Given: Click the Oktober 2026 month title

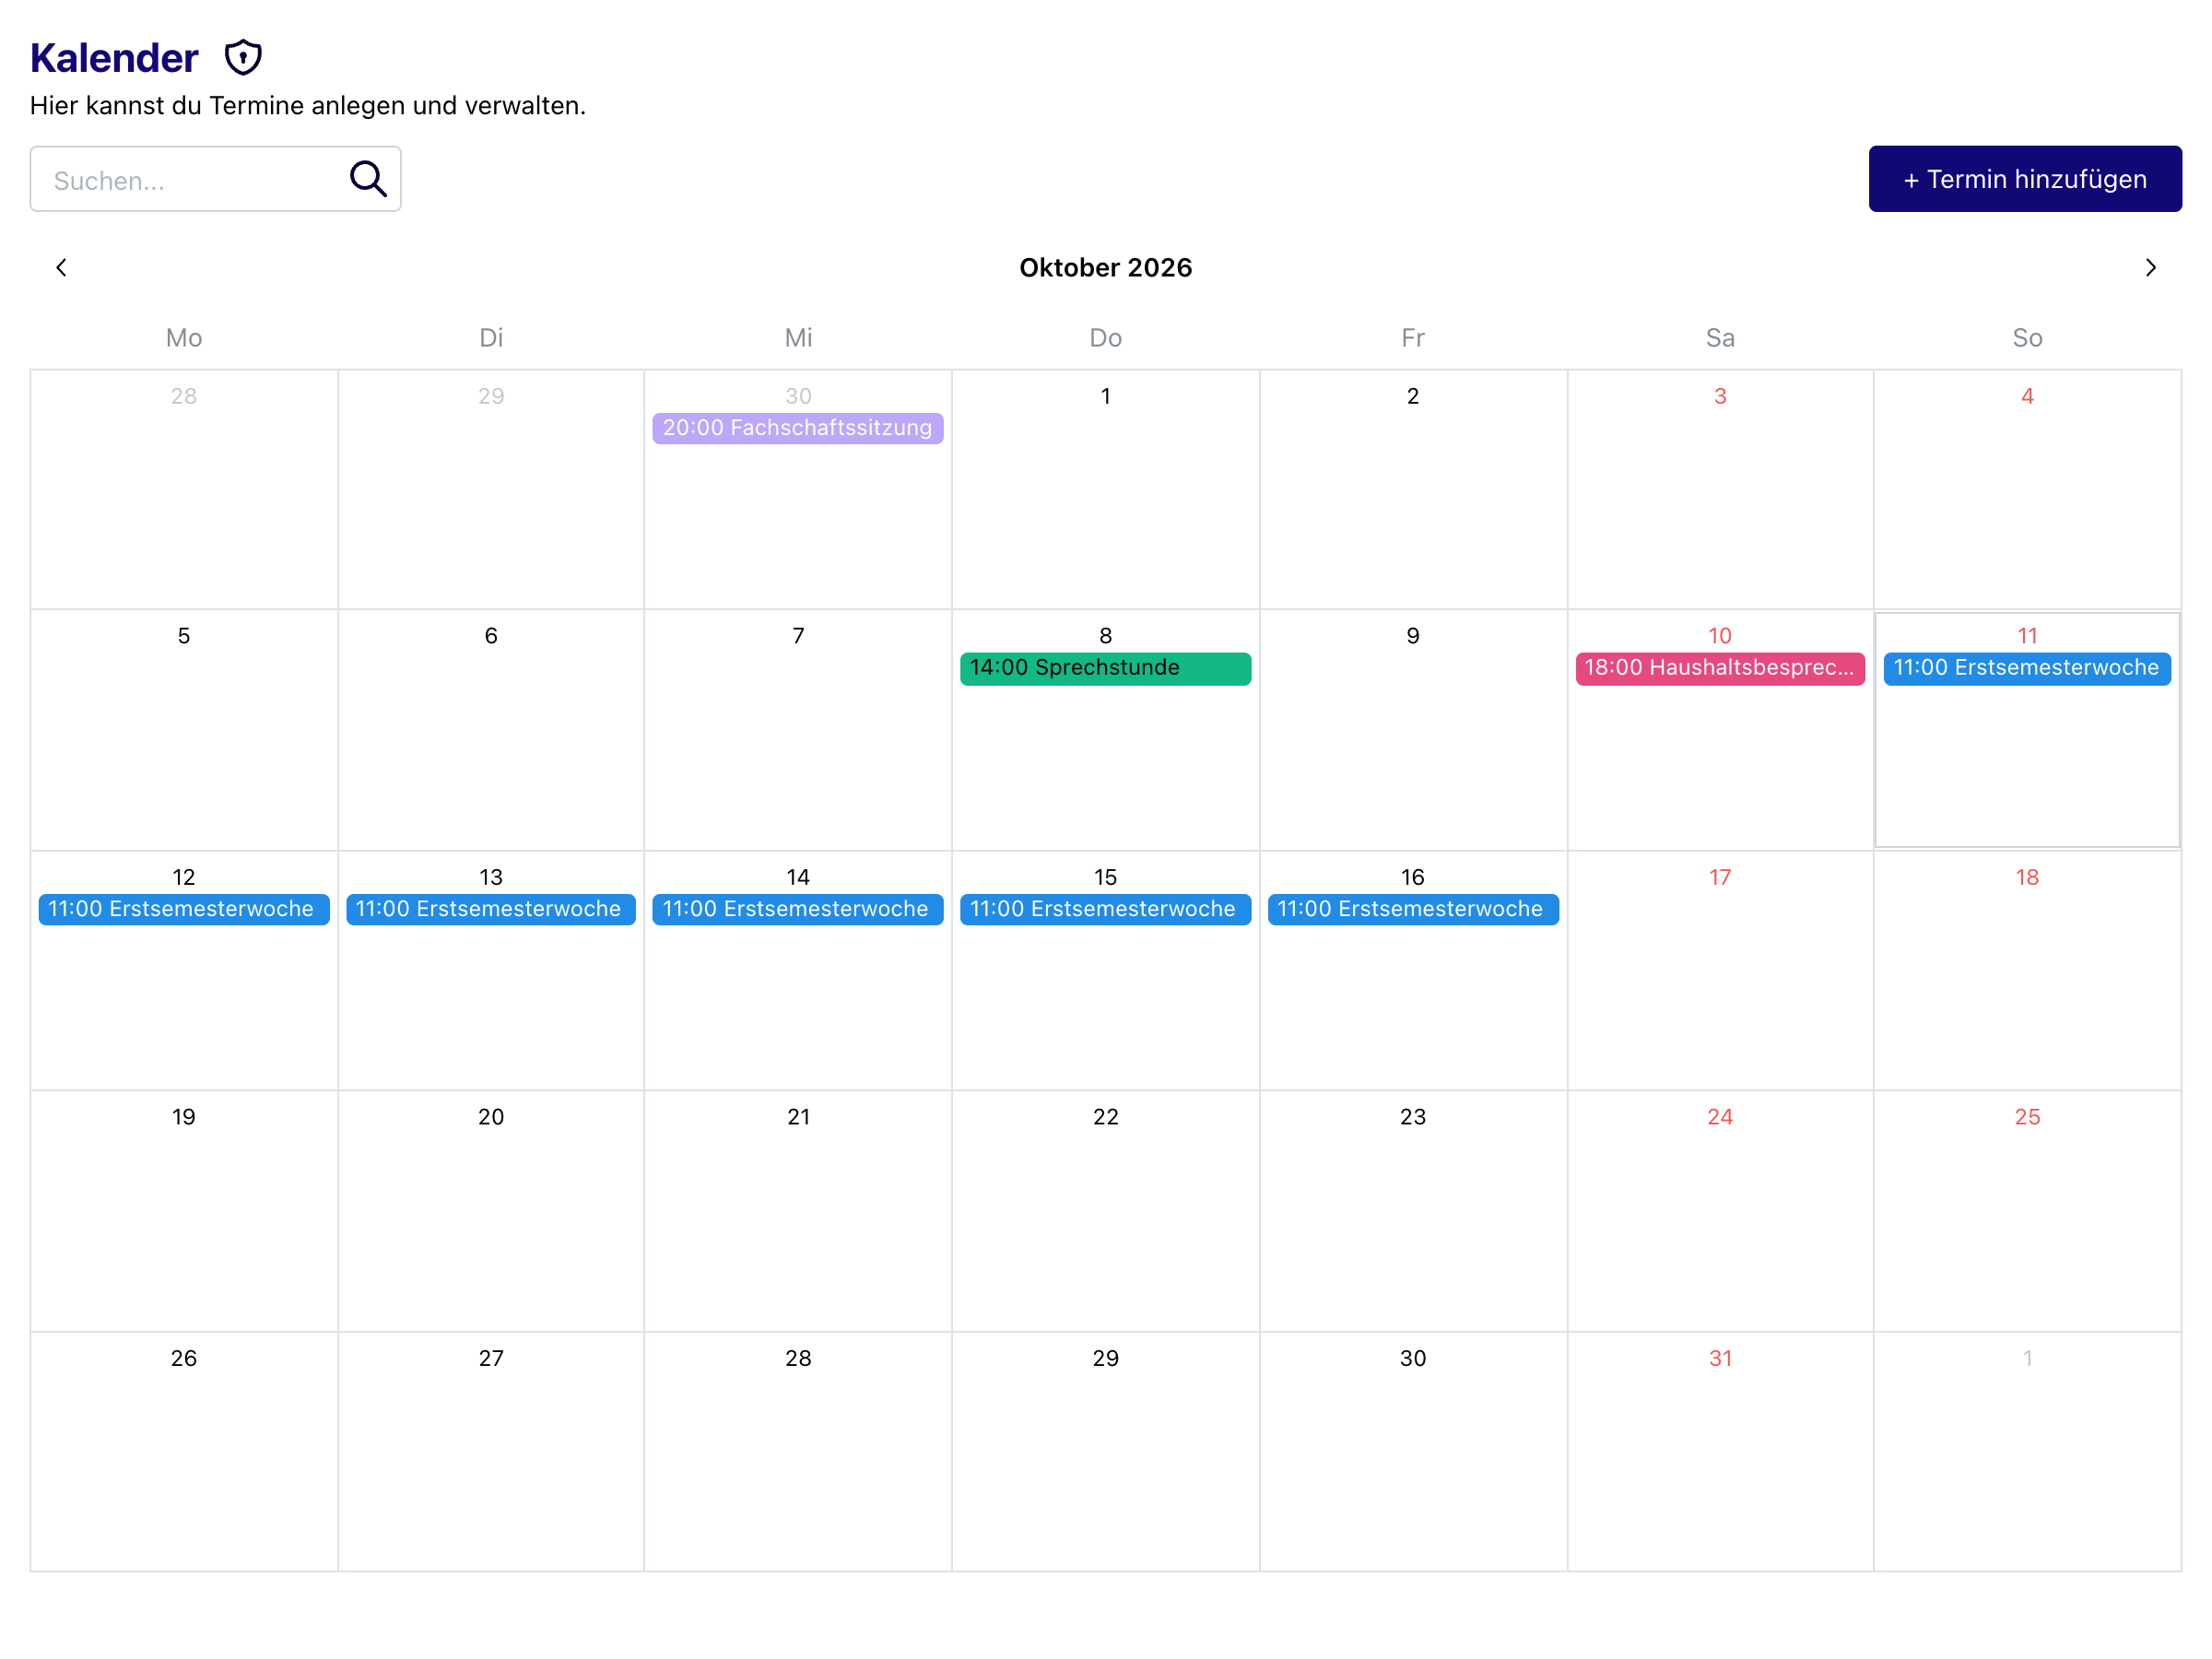Looking at the screenshot, I should pyautogui.click(x=1105, y=268).
